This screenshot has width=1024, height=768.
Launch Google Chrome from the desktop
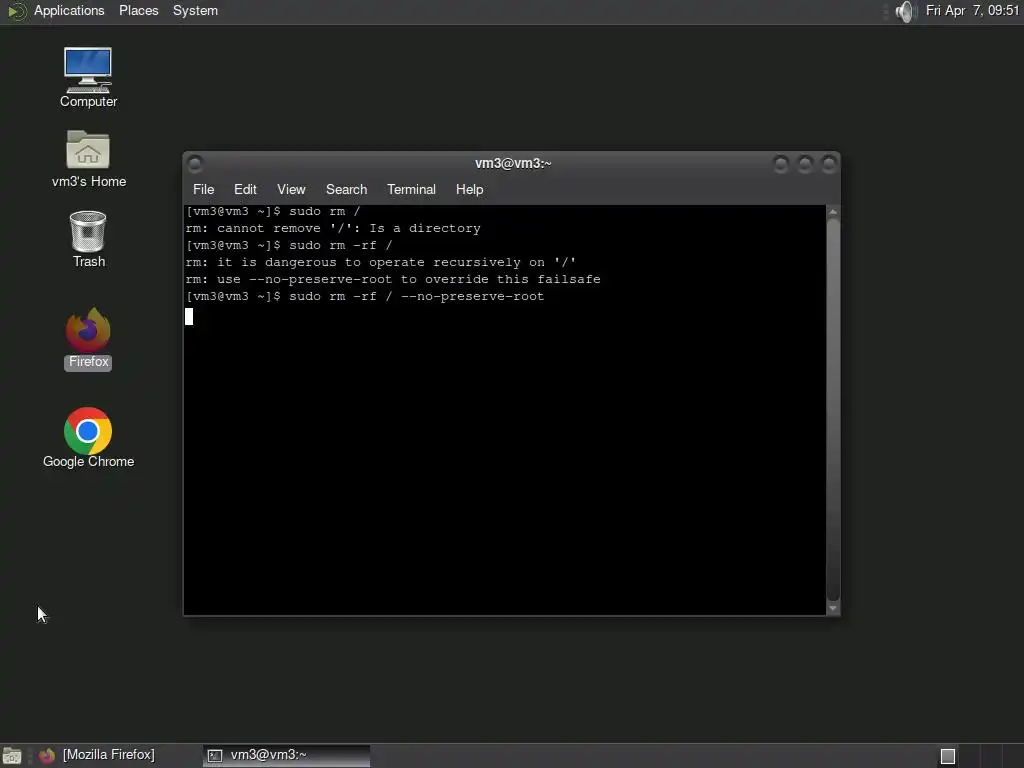88,438
